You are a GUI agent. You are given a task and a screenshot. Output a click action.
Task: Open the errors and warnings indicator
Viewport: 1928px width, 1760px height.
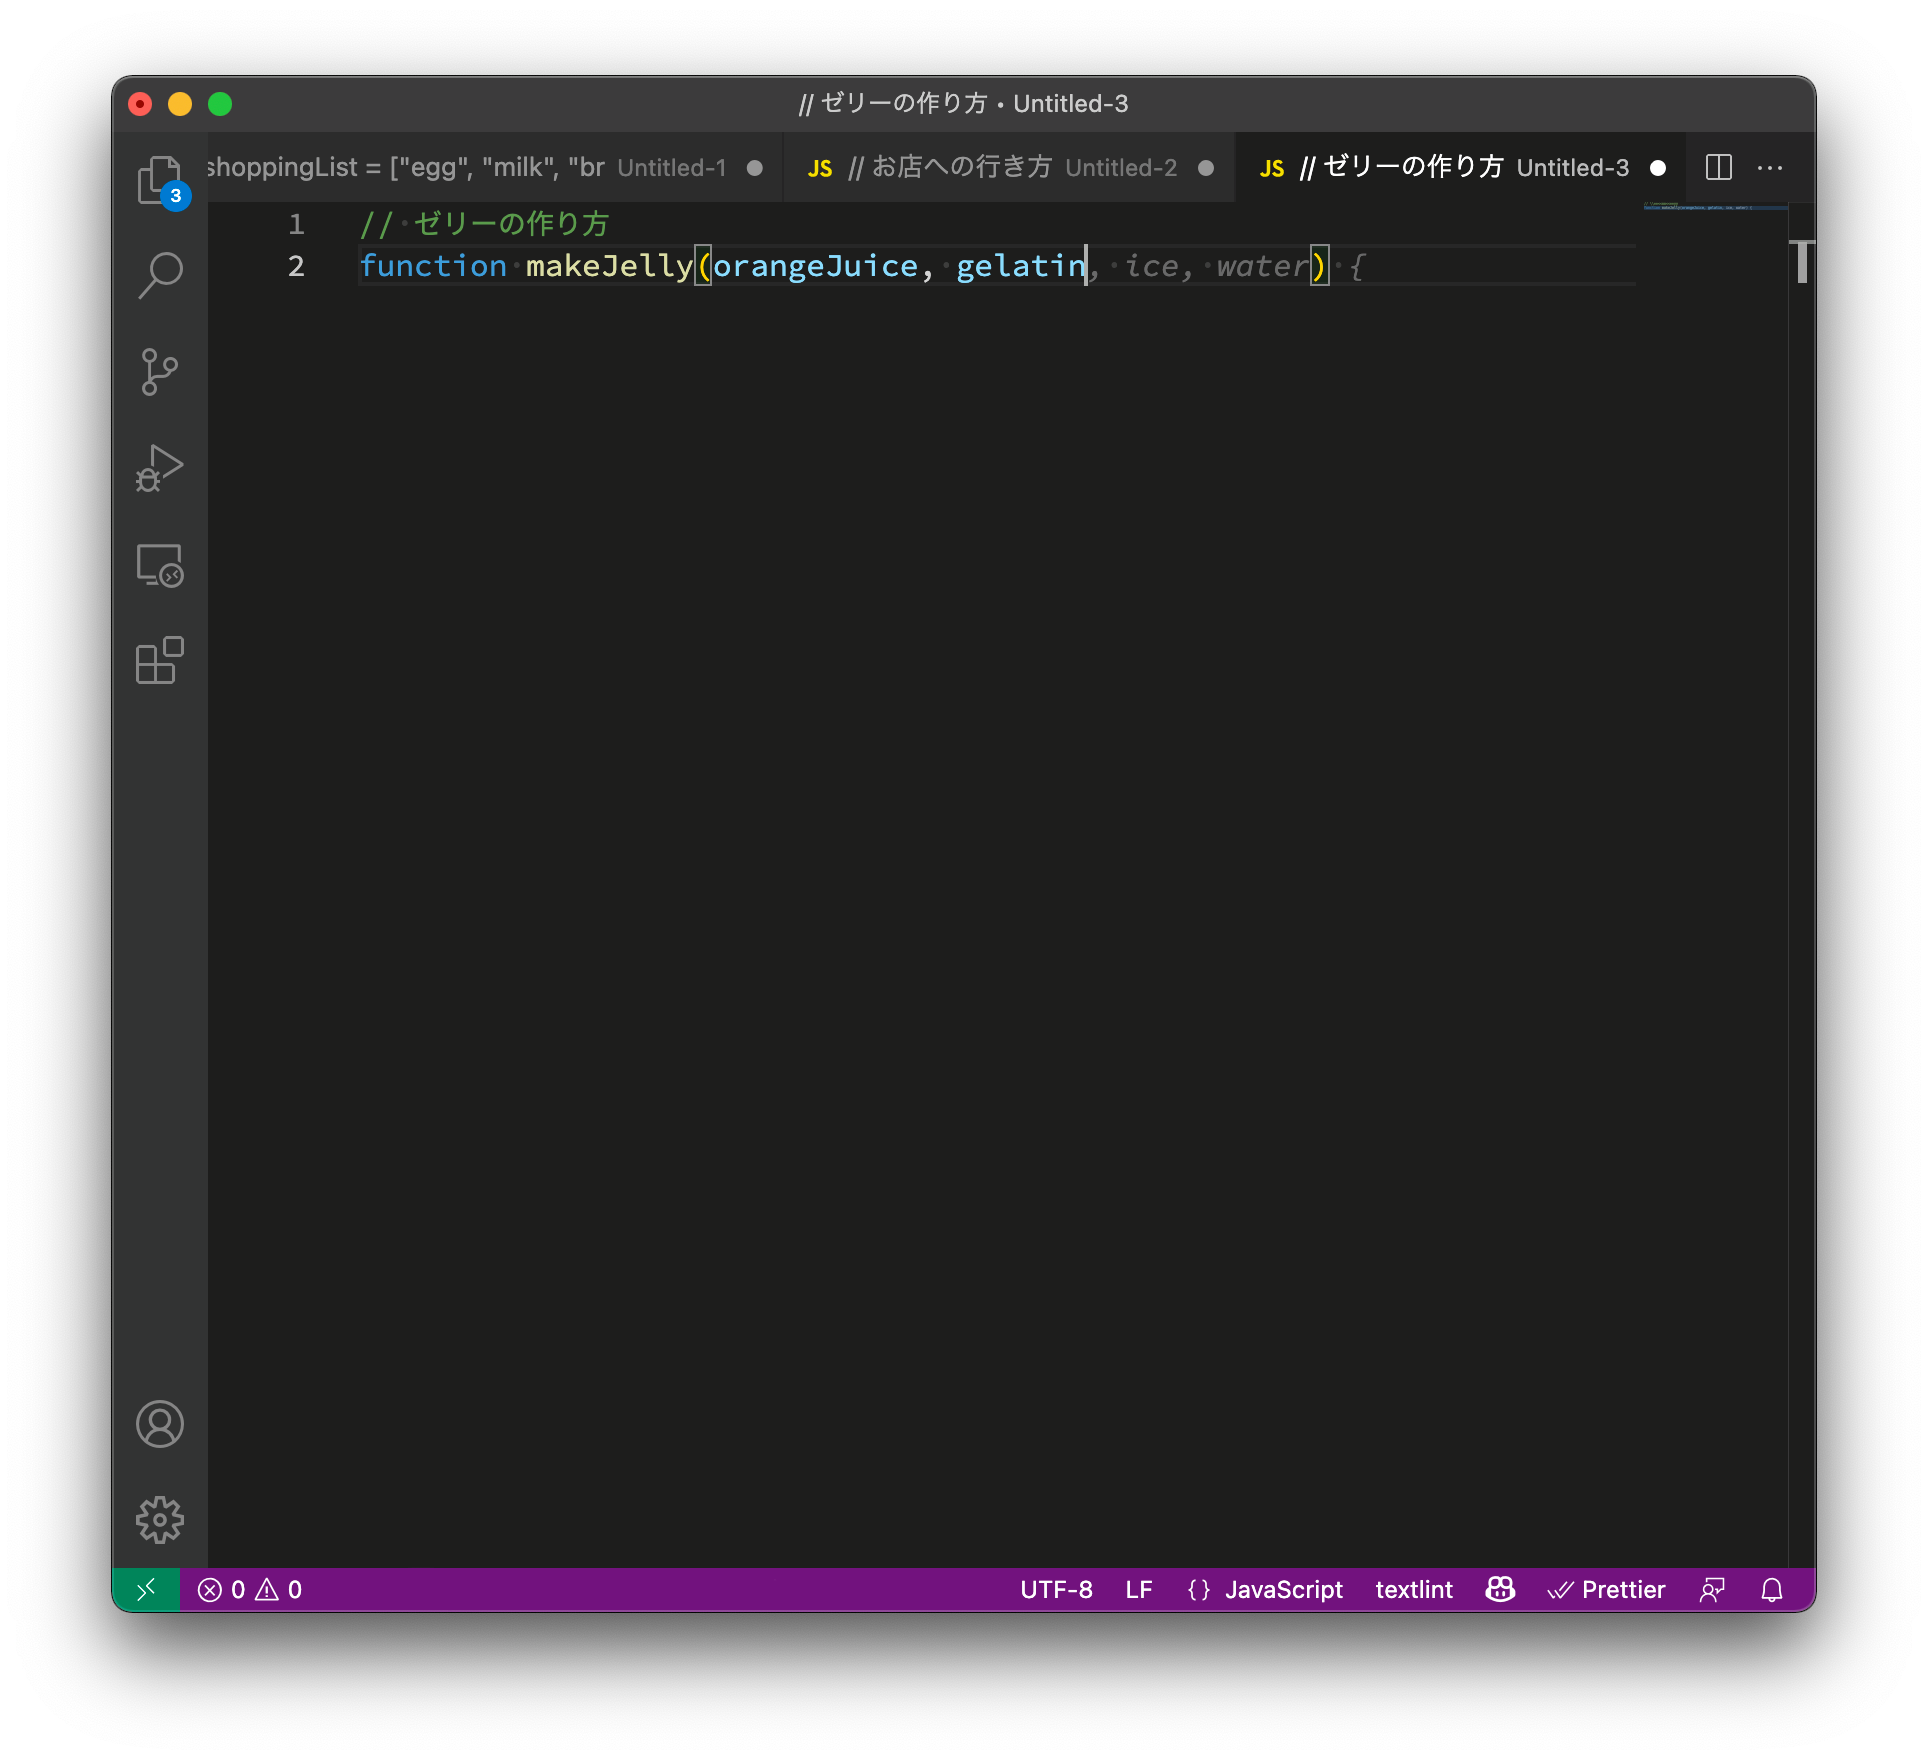[250, 1589]
